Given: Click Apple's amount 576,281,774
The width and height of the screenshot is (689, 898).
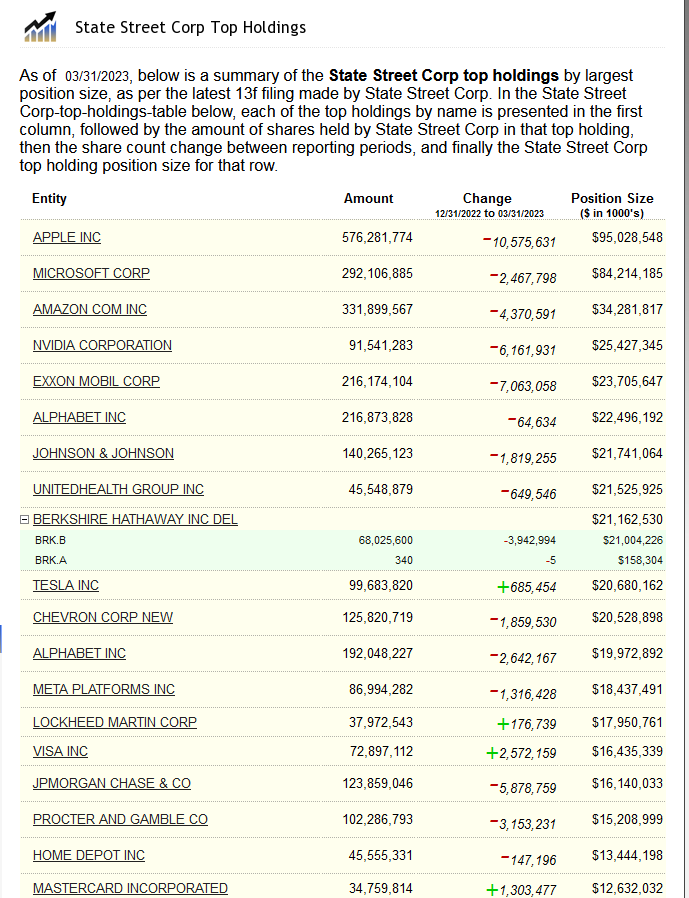Looking at the screenshot, I should pyautogui.click(x=377, y=237).
